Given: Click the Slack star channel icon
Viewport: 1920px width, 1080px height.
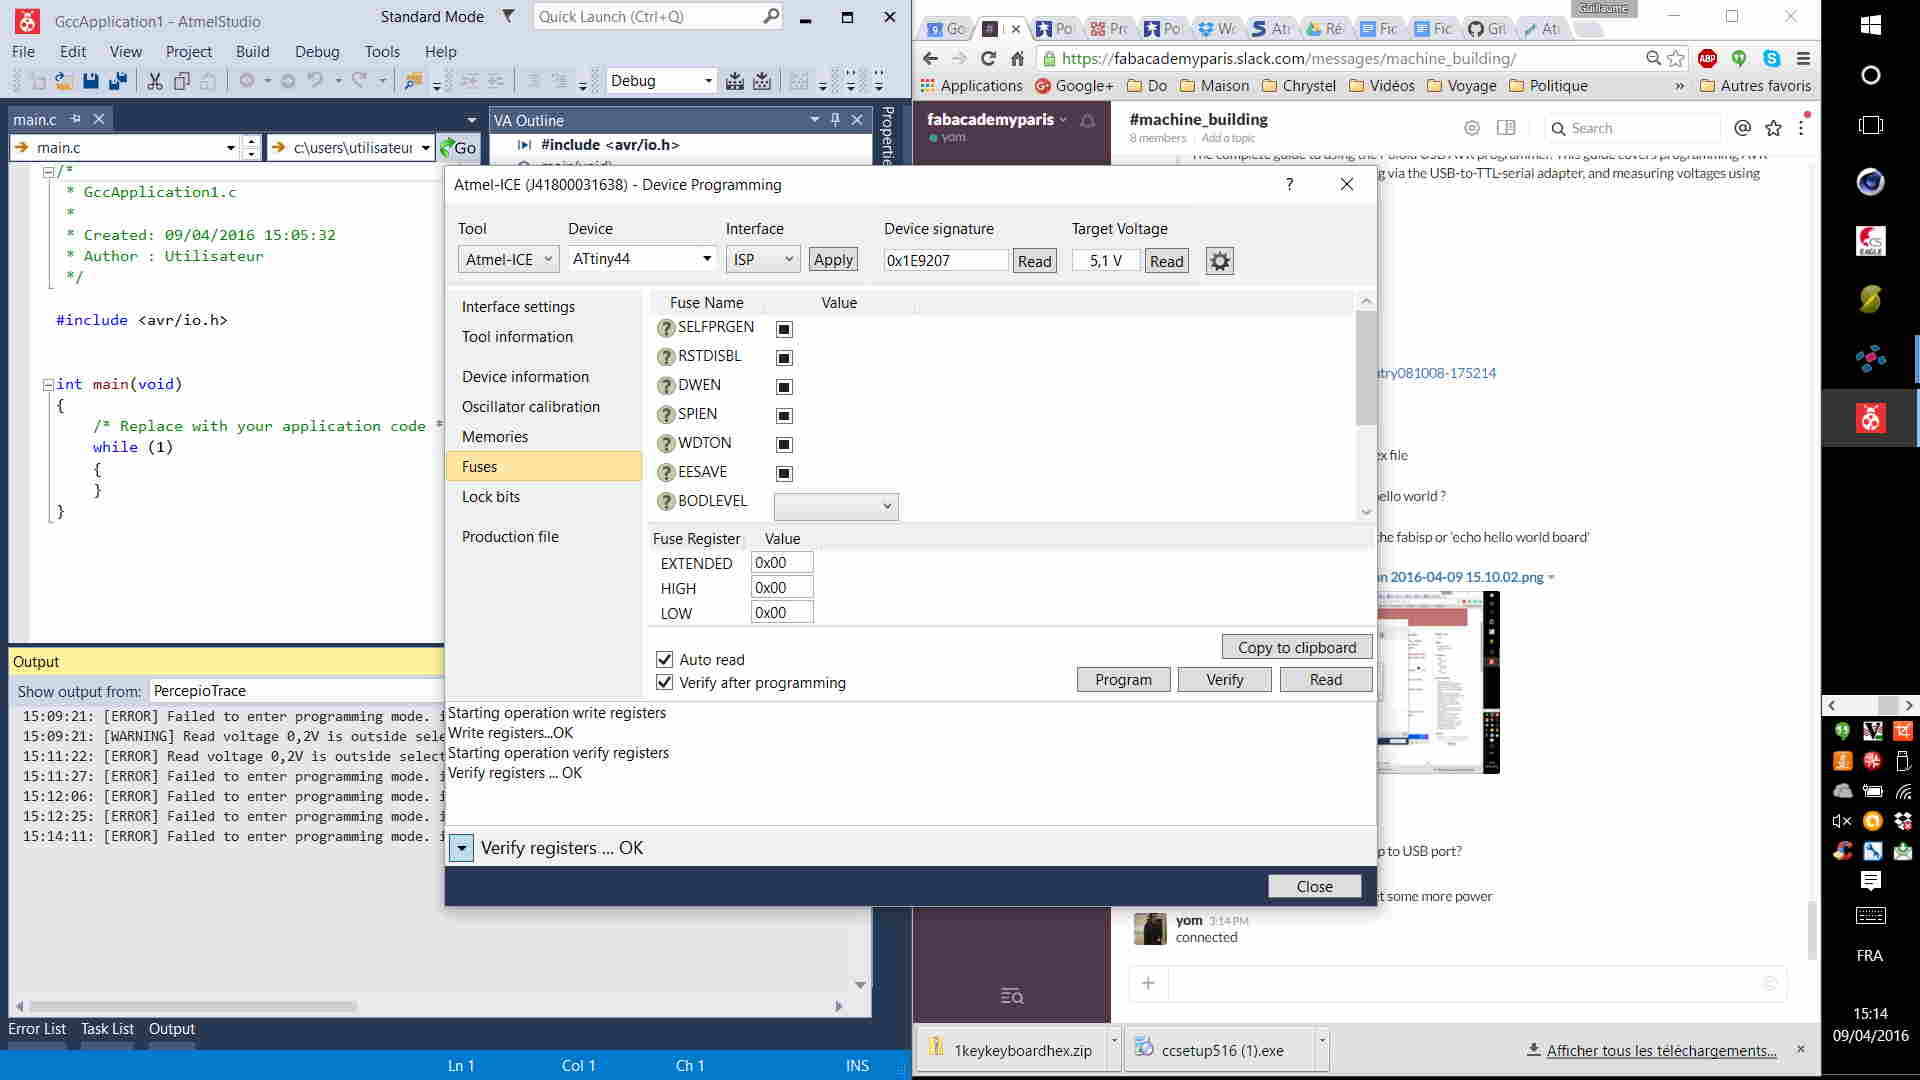Looking at the screenshot, I should pyautogui.click(x=1773, y=128).
